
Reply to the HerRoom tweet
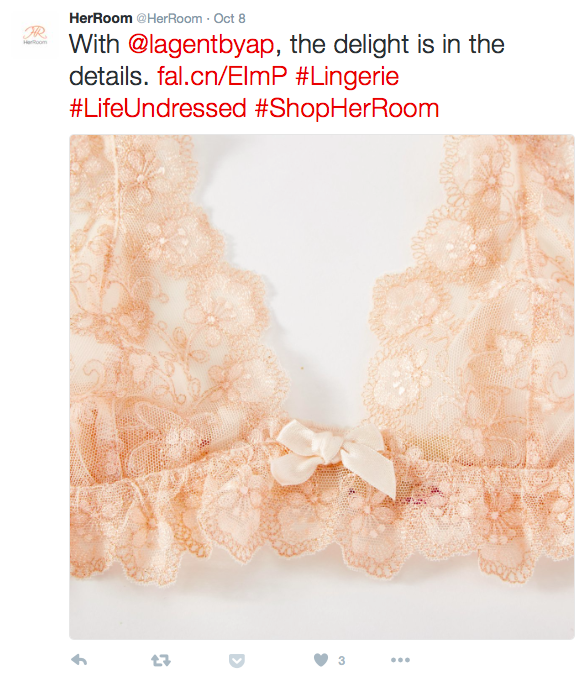[x=79, y=660]
